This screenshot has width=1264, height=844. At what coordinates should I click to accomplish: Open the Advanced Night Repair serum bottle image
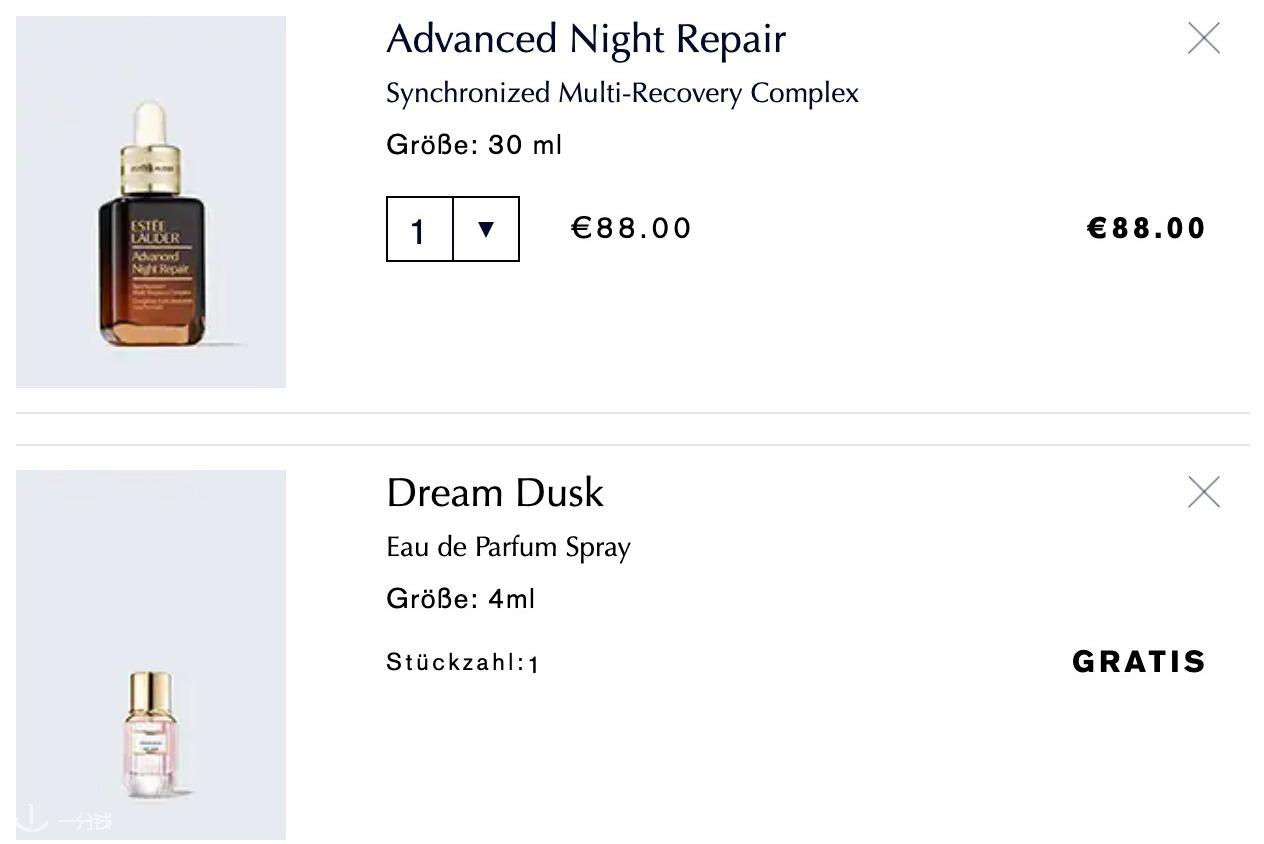[151, 202]
